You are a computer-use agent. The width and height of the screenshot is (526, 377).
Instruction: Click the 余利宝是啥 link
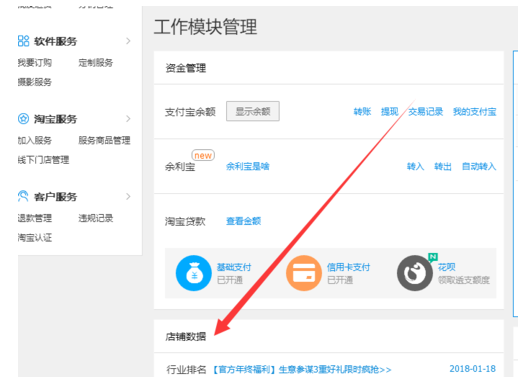[248, 166]
